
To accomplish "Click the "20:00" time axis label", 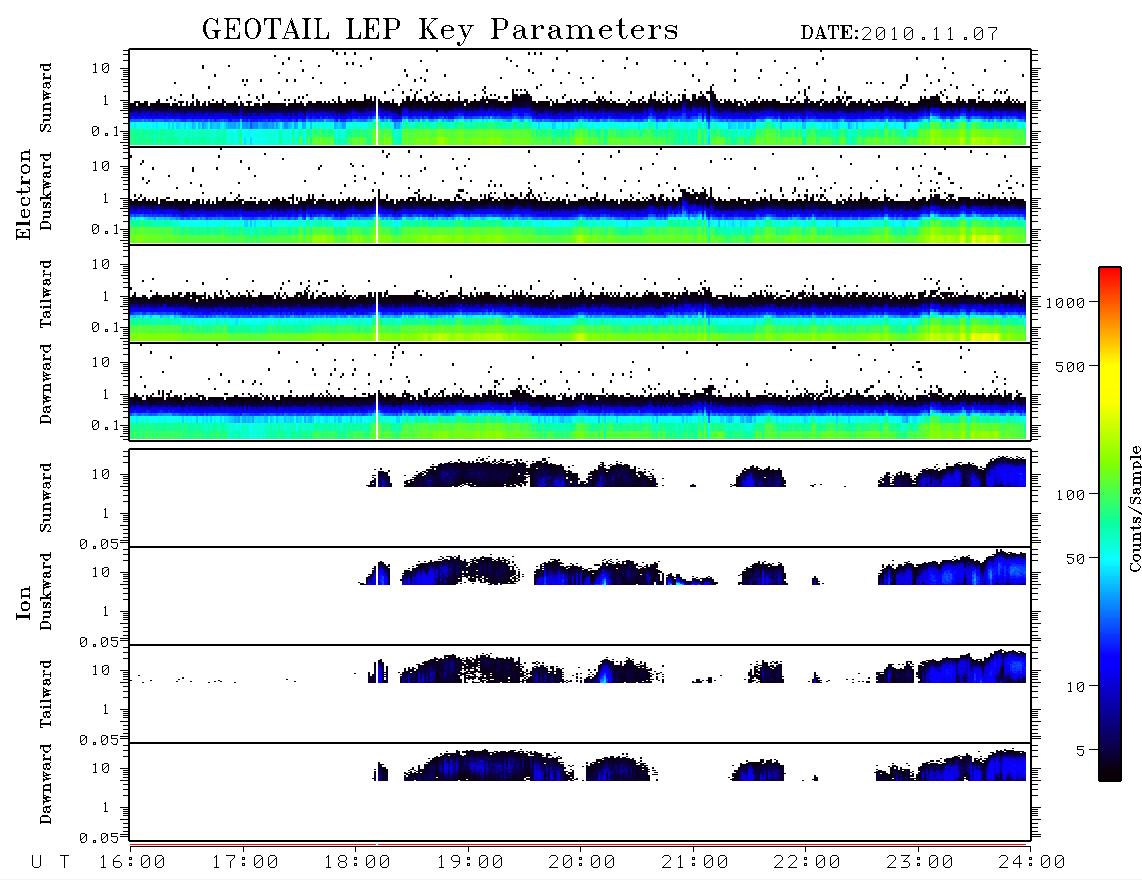I will click(x=582, y=863).
